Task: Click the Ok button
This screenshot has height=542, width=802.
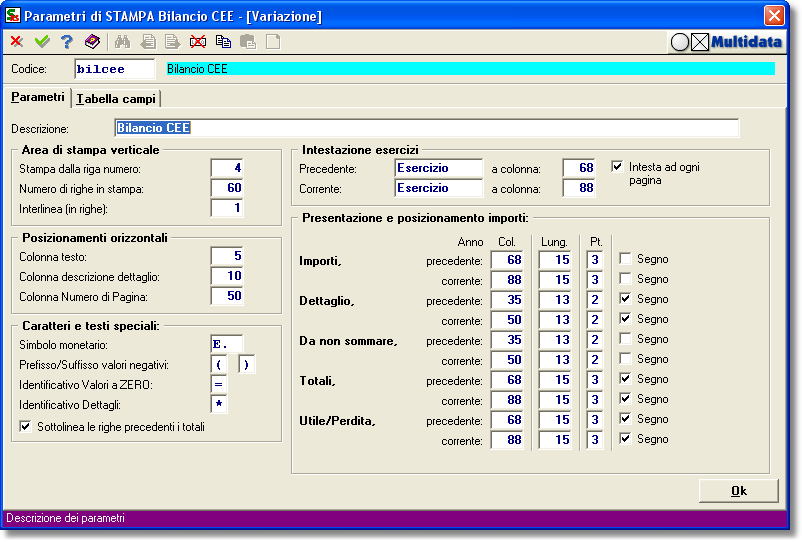Action: 739,491
